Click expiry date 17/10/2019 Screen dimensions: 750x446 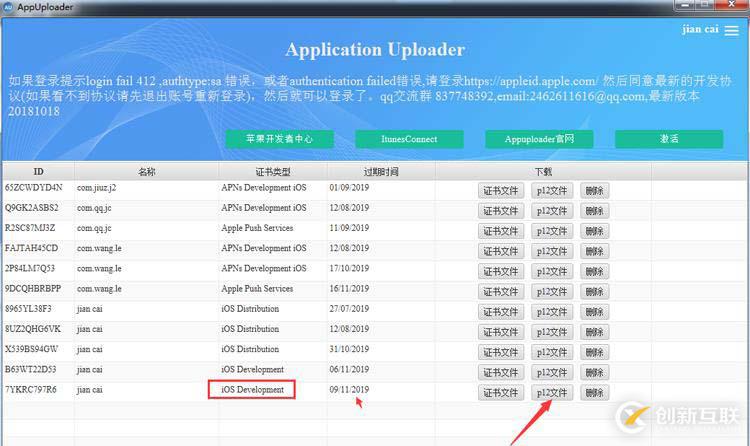[349, 268]
